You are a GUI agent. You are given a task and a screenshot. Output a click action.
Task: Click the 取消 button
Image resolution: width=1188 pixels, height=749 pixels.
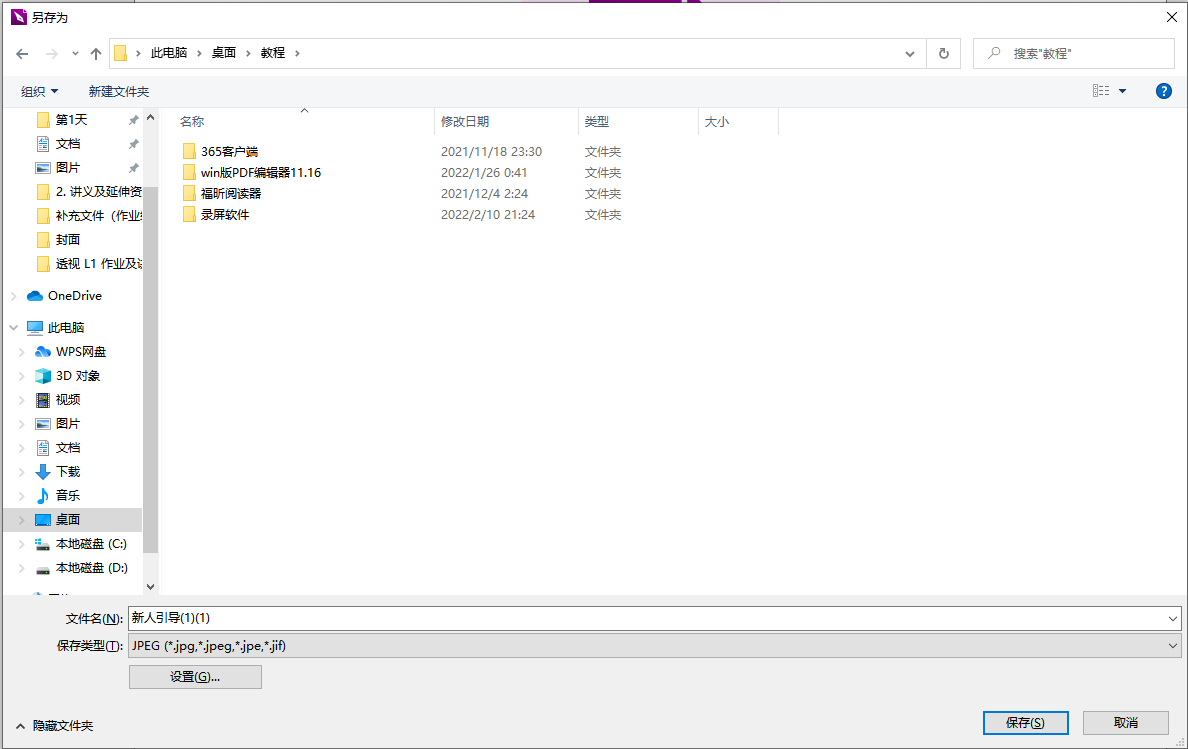point(1125,723)
